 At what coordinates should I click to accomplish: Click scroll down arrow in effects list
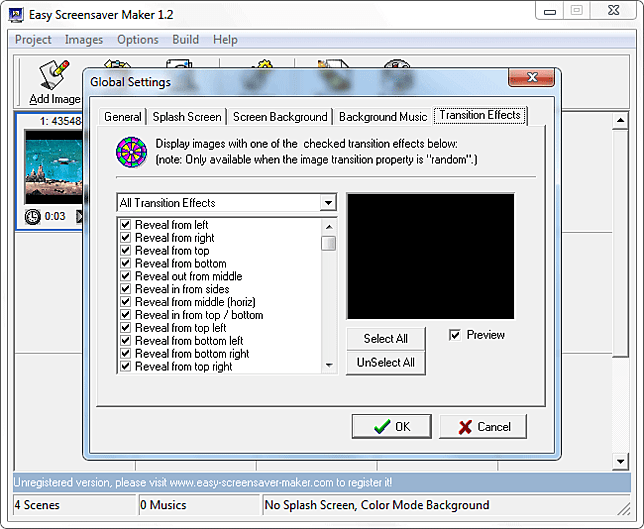click(x=329, y=365)
